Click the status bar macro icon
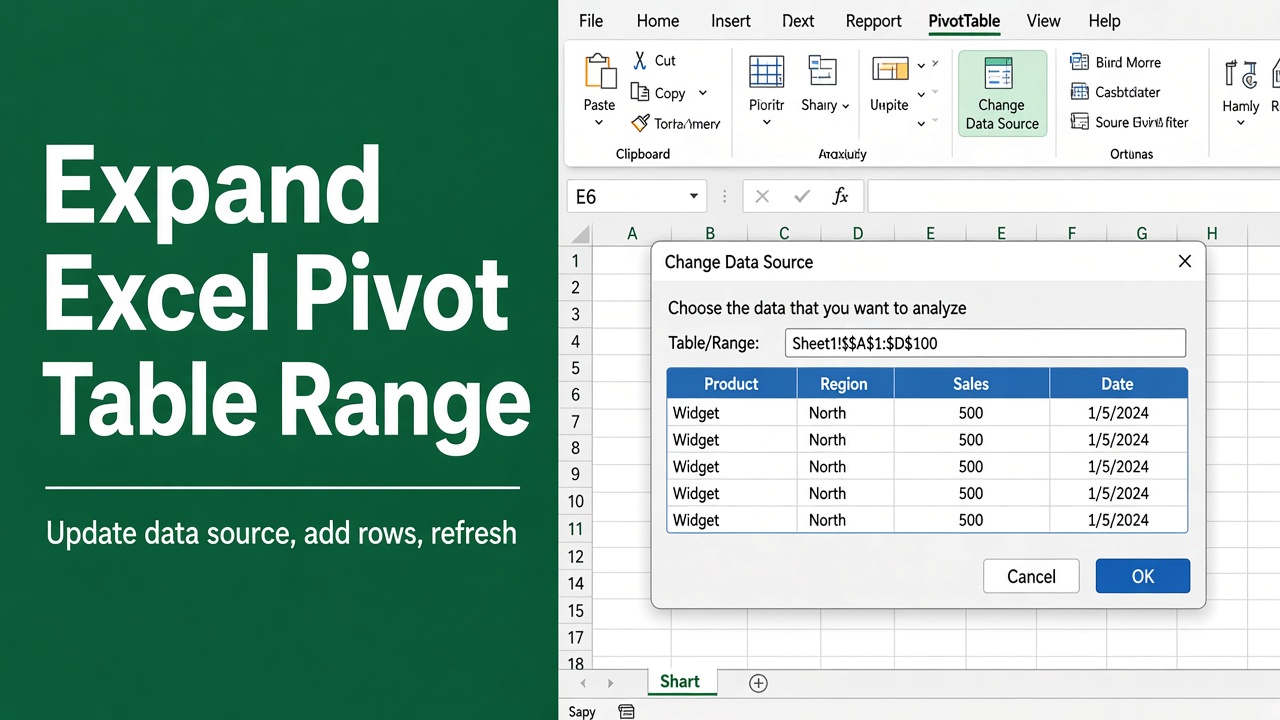The height and width of the screenshot is (720, 1280). 626,712
